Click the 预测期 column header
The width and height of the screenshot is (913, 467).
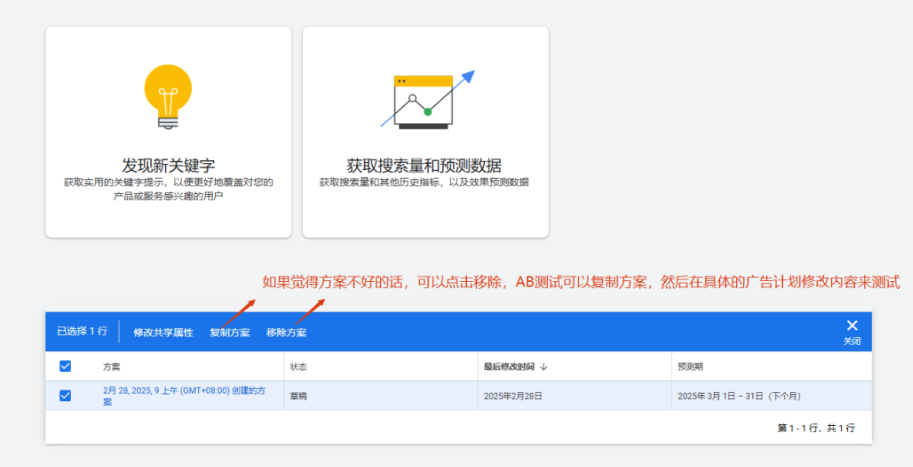click(x=690, y=367)
